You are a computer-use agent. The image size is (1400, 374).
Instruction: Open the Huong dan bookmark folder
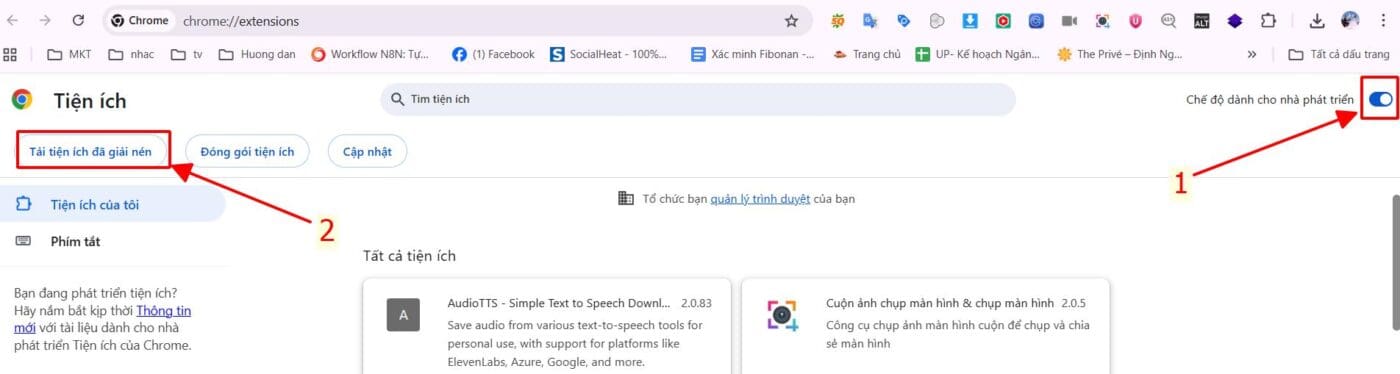(x=257, y=54)
